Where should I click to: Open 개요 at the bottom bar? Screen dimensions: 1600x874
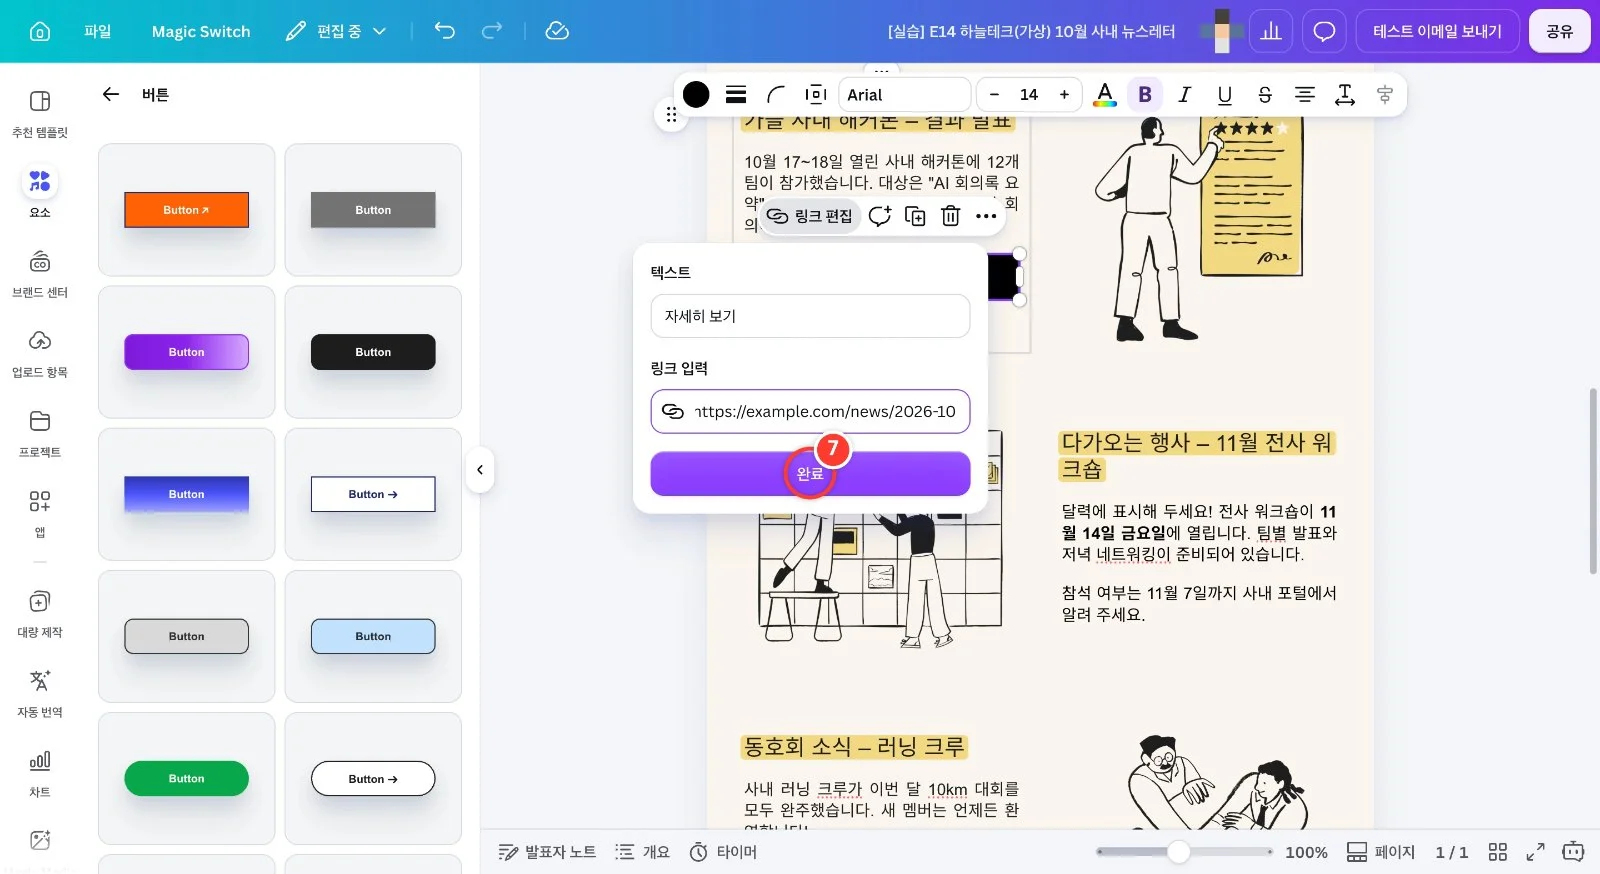(642, 852)
